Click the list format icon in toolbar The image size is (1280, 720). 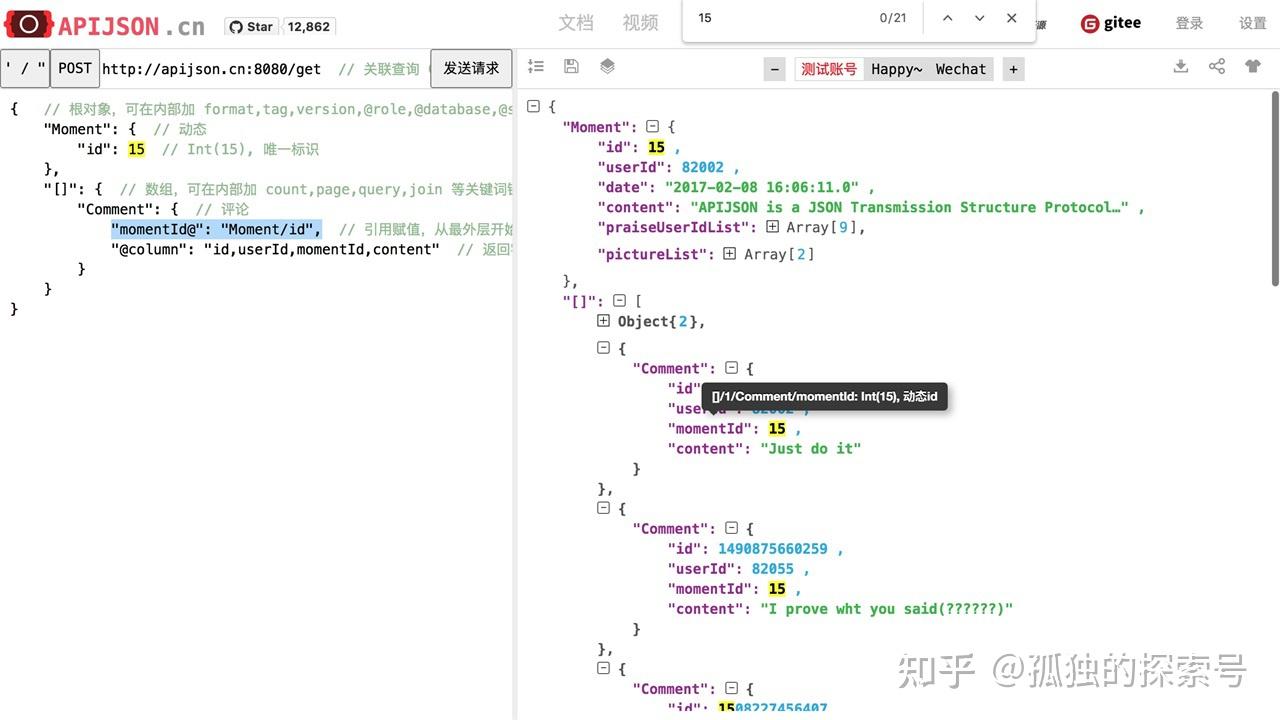click(536, 66)
